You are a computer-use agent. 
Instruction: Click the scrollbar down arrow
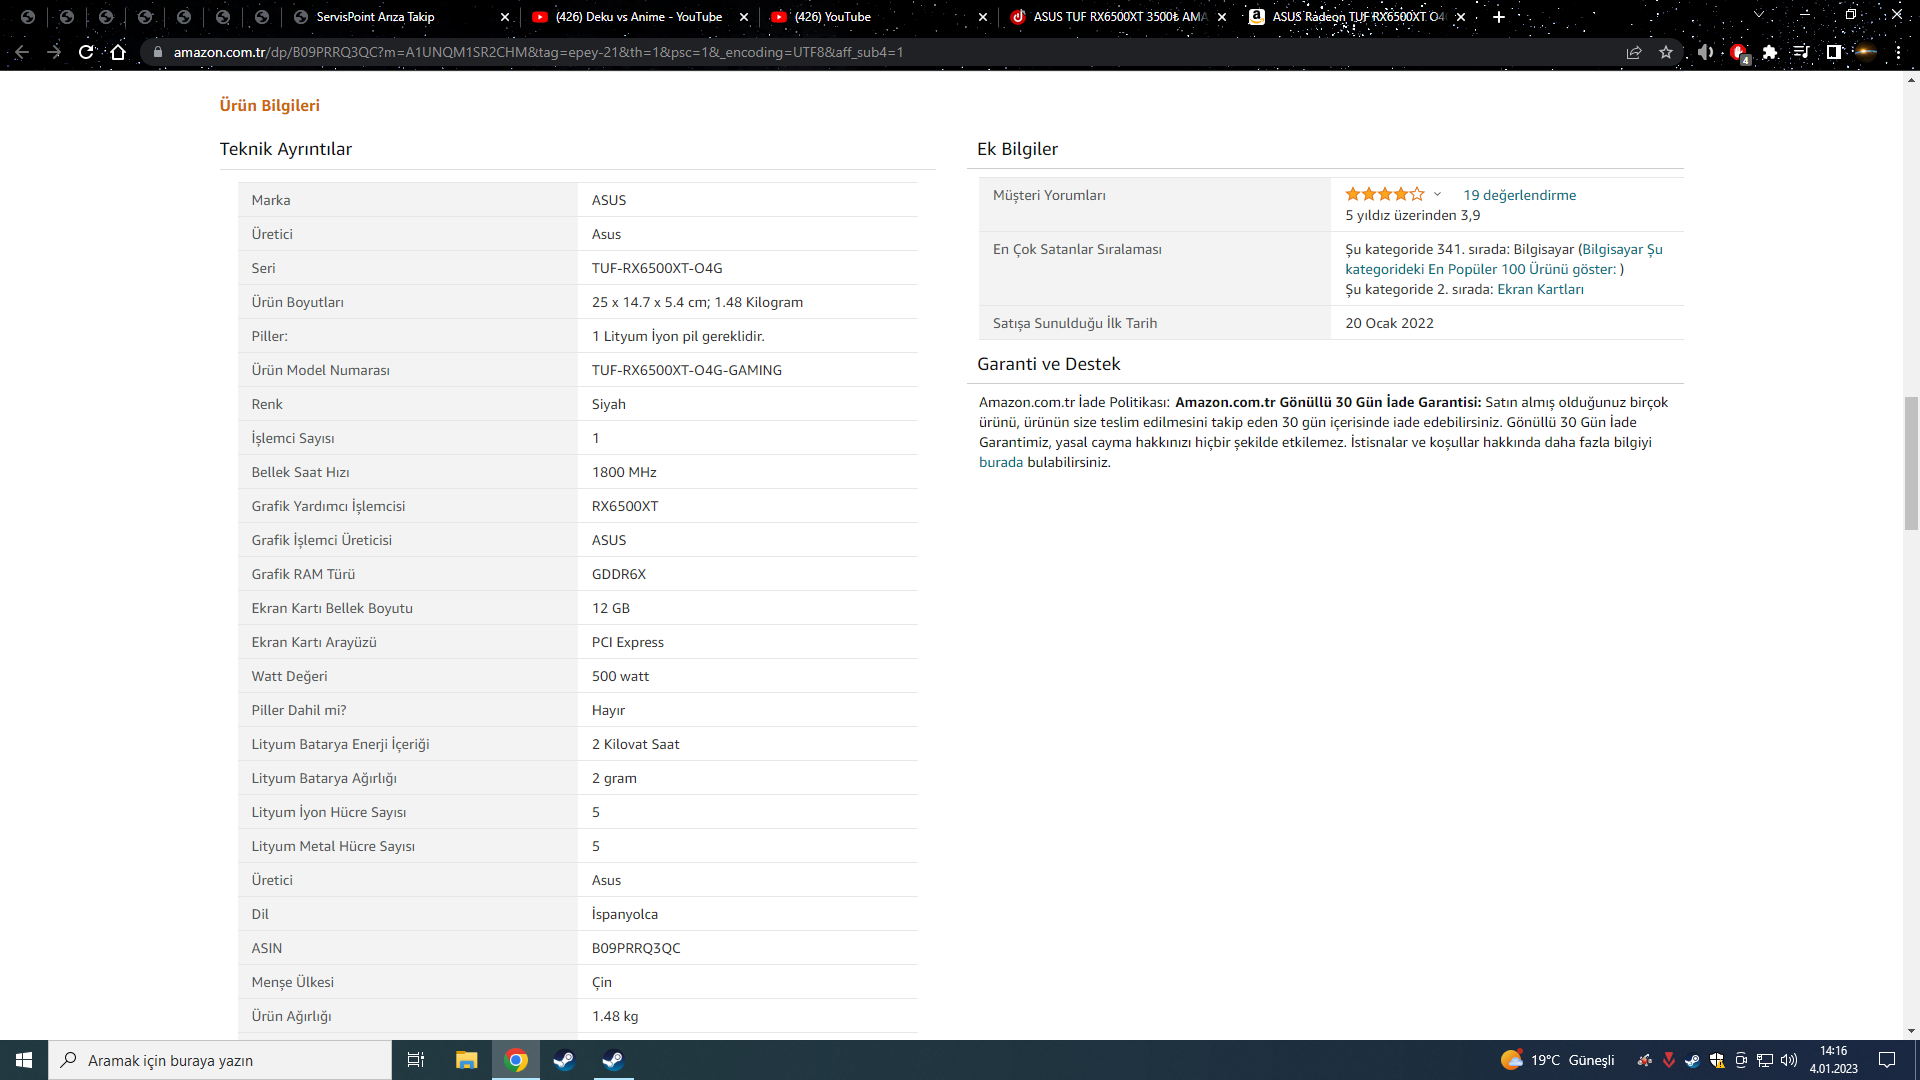pyautogui.click(x=1911, y=1031)
